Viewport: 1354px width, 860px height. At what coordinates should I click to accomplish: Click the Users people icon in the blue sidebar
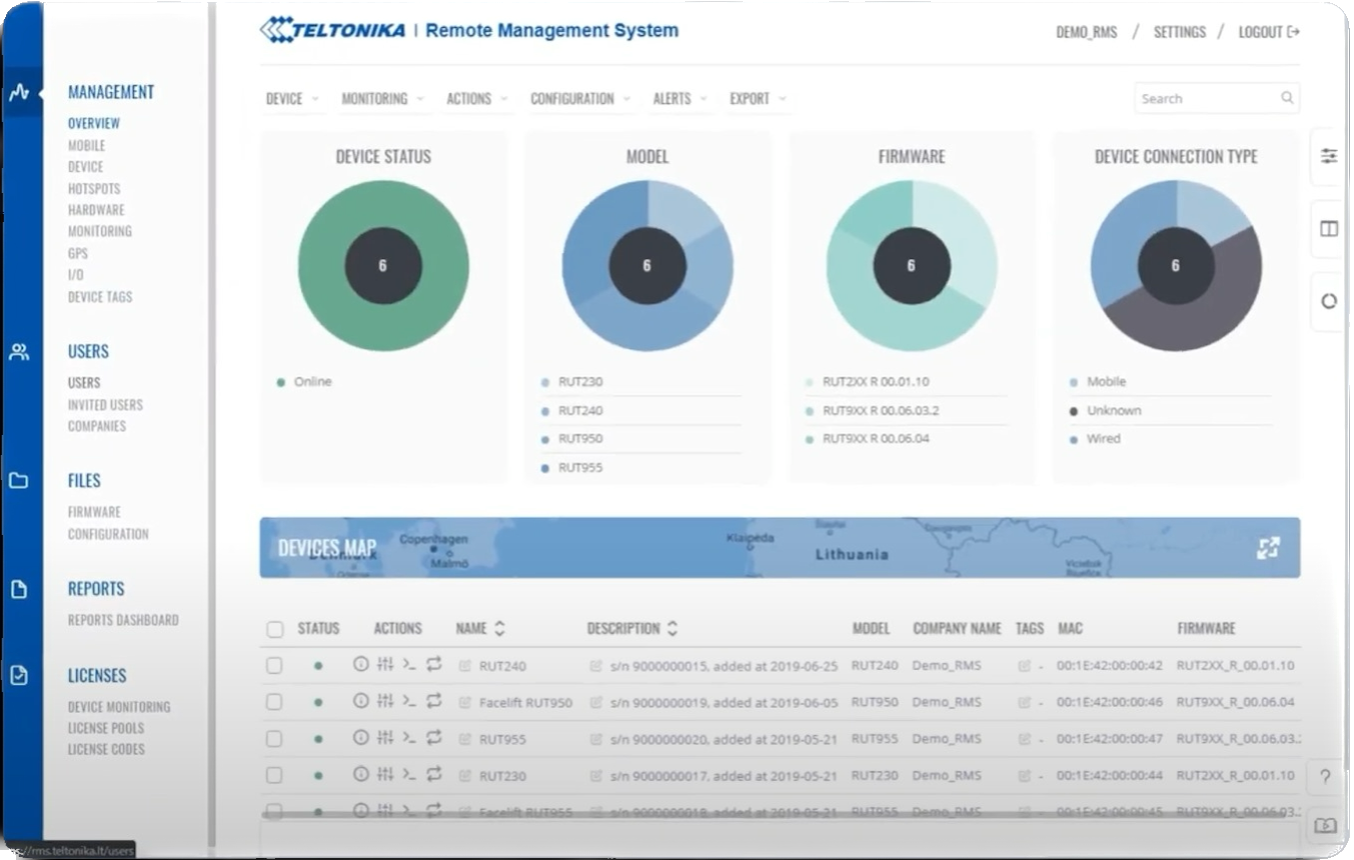(19, 352)
